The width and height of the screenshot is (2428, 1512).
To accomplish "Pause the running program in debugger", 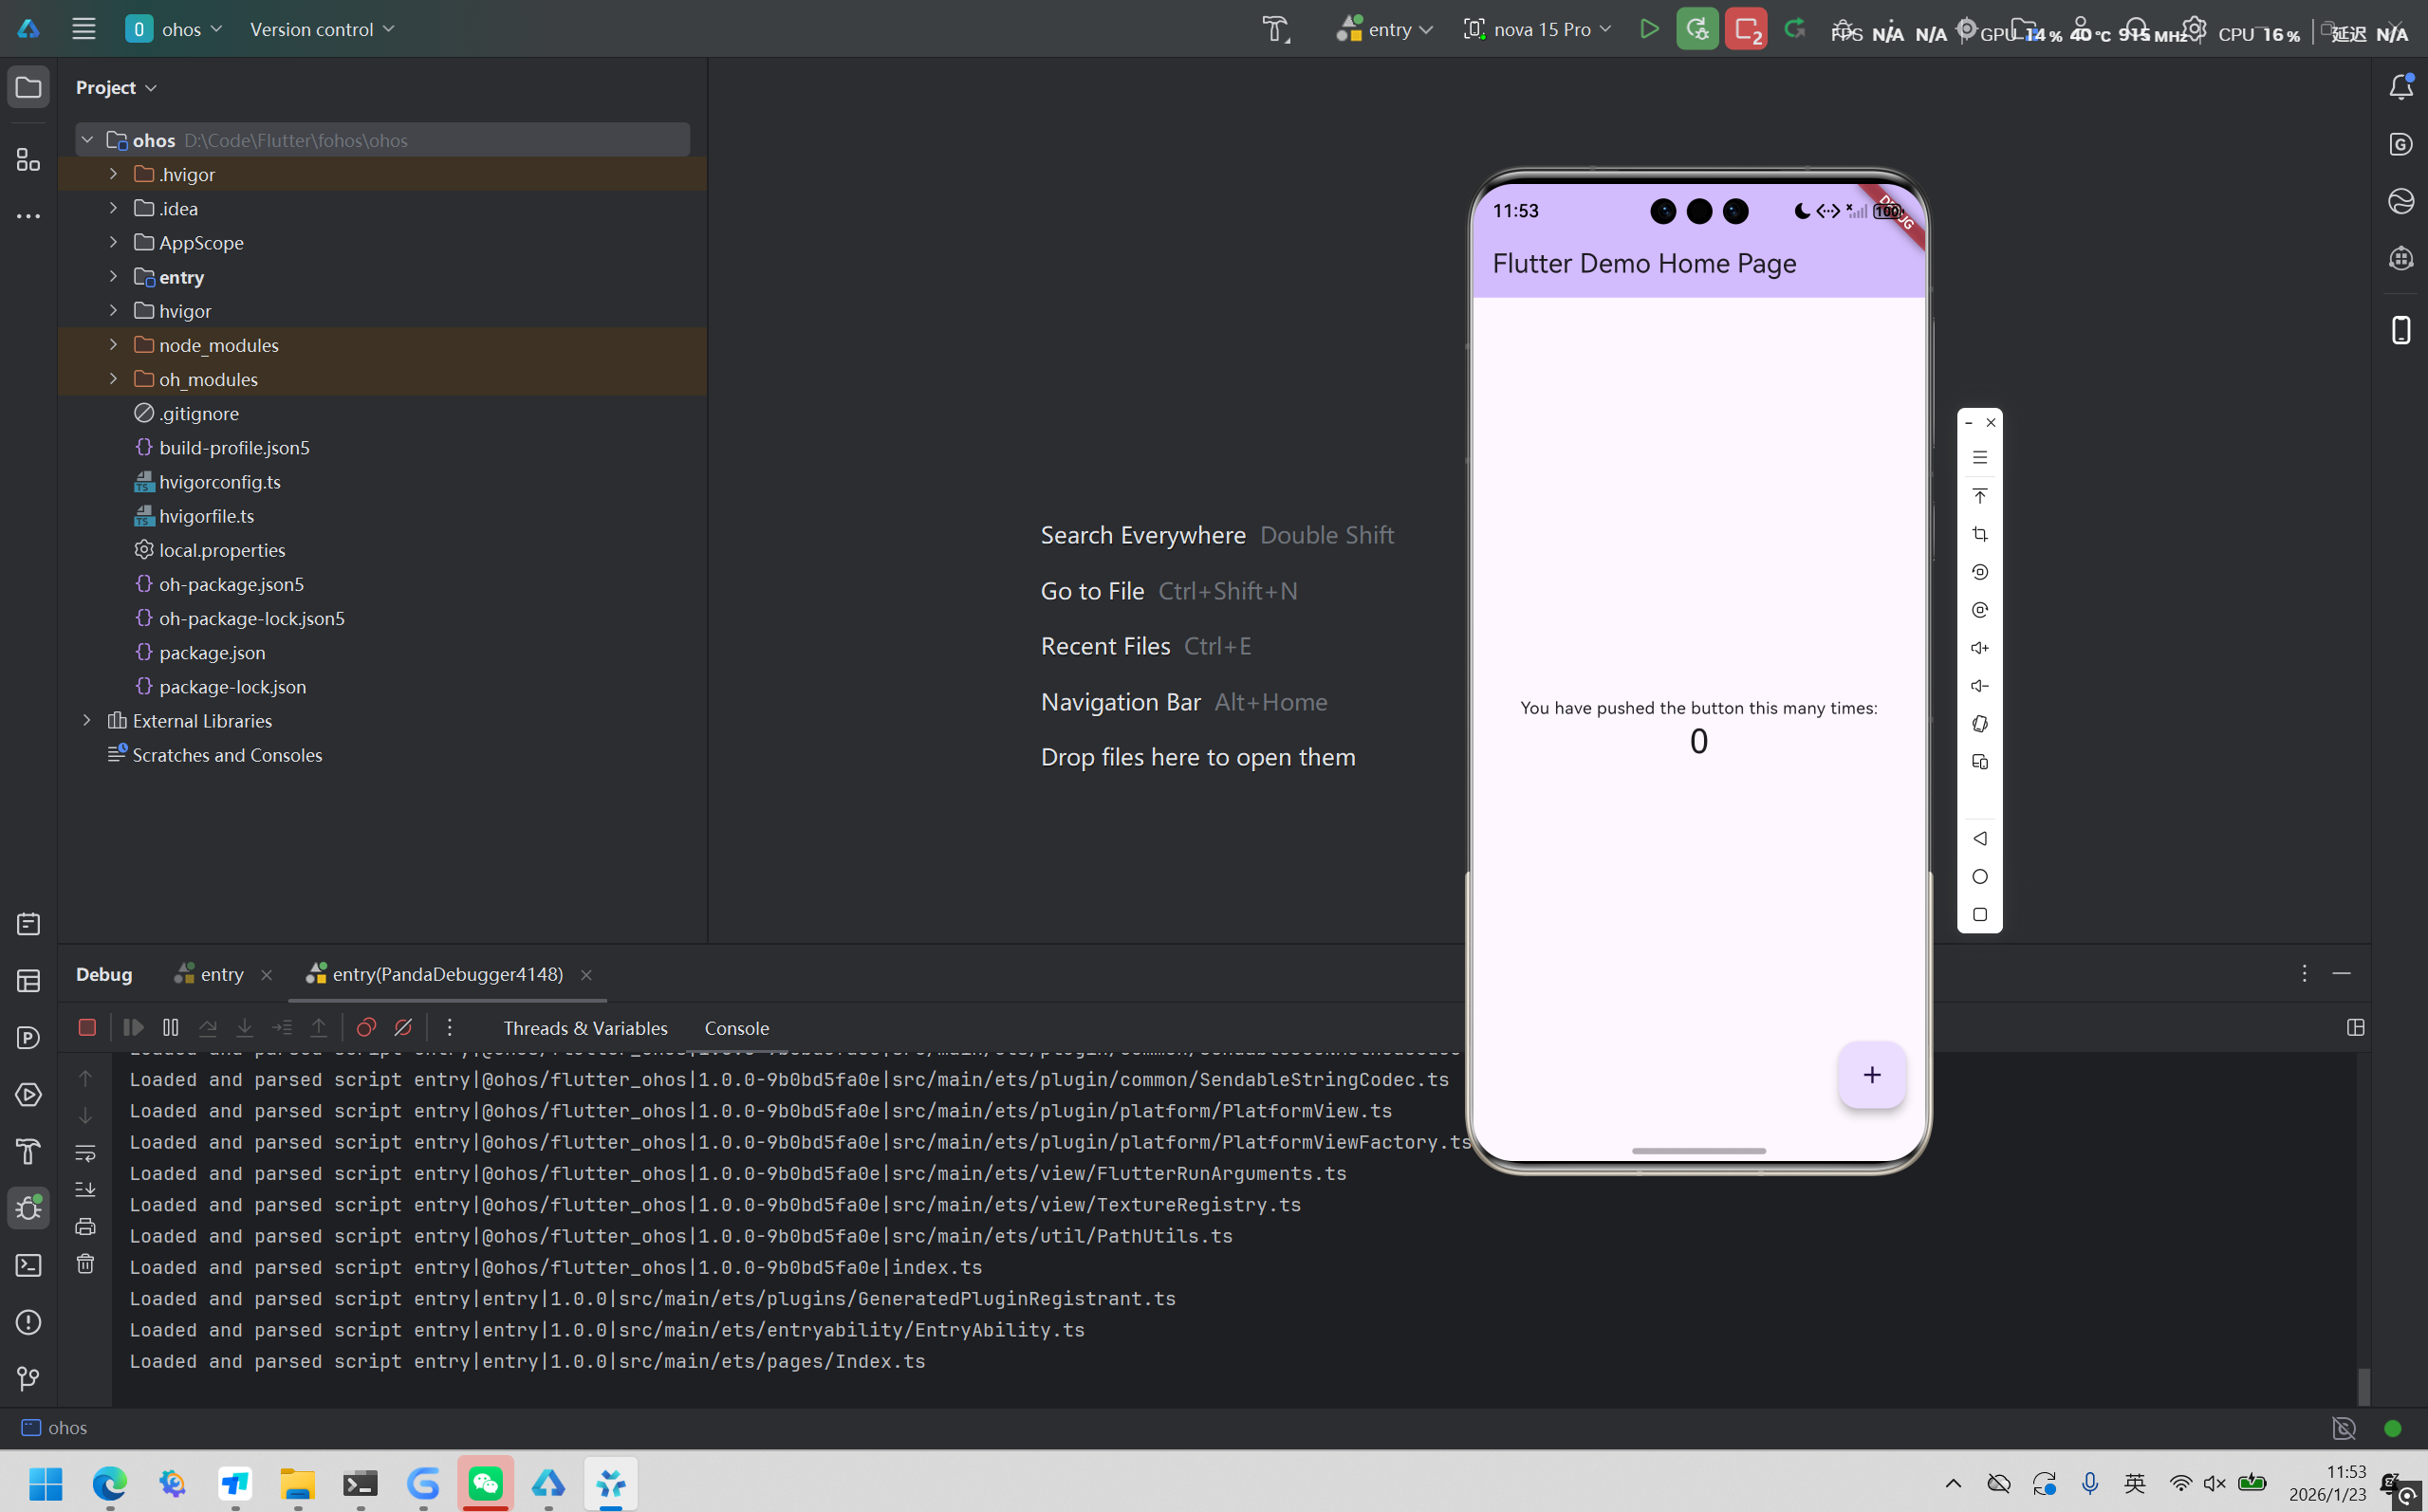I will coord(171,1028).
